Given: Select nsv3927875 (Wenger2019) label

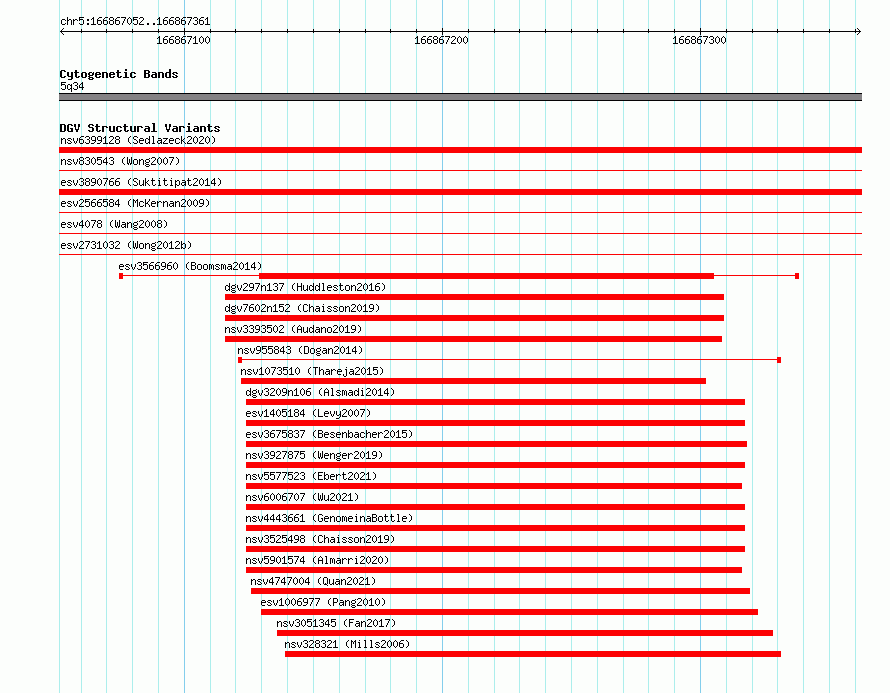Looking at the screenshot, I should [314, 455].
